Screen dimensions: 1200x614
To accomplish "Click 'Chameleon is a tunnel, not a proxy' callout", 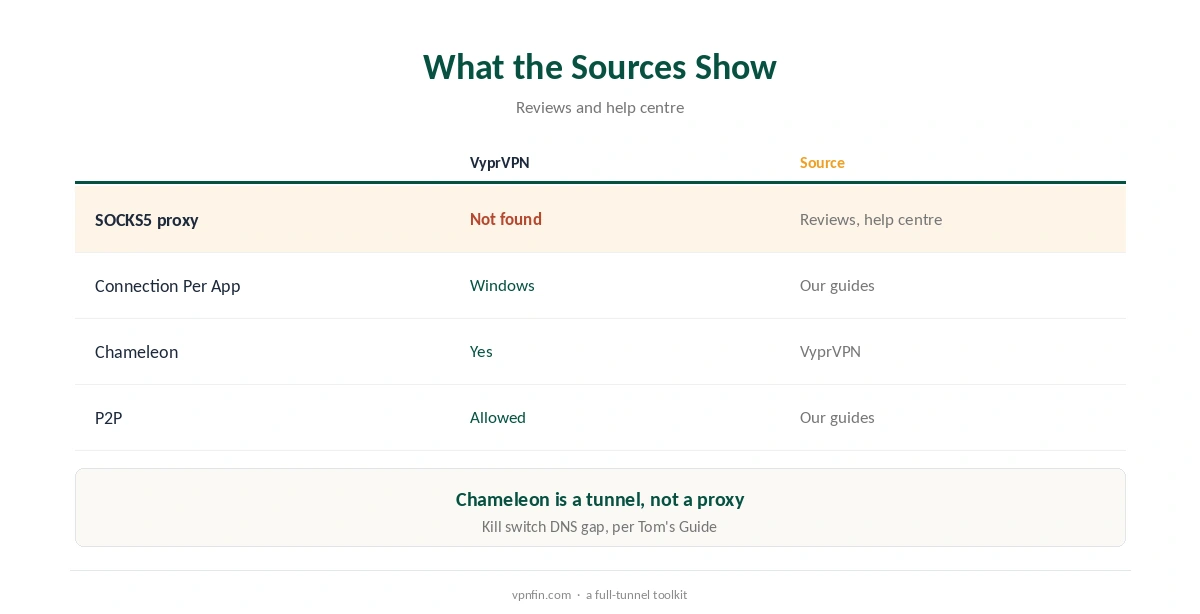I will pyautogui.click(x=600, y=499).
